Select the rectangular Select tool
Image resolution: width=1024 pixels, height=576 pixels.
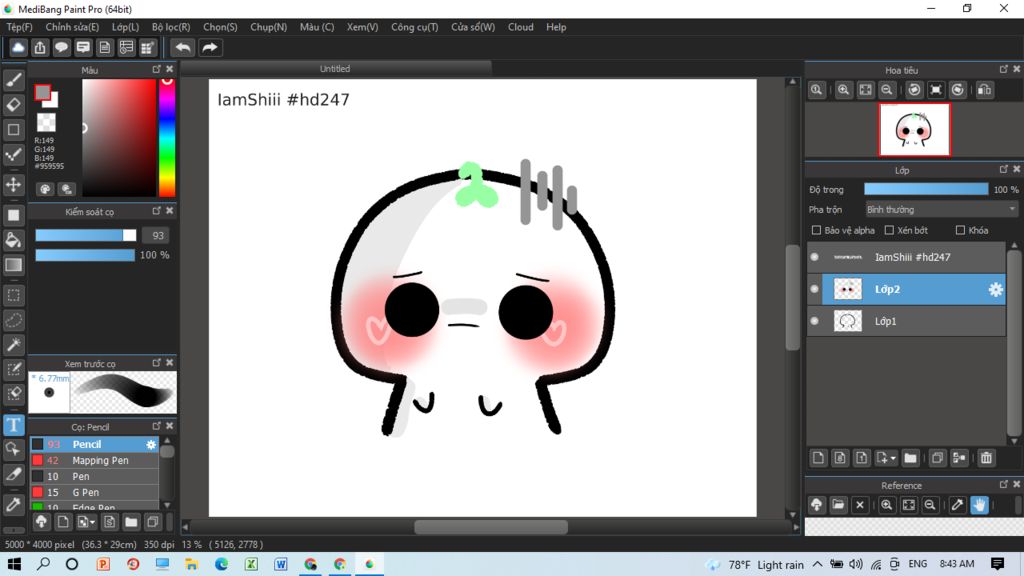14,295
